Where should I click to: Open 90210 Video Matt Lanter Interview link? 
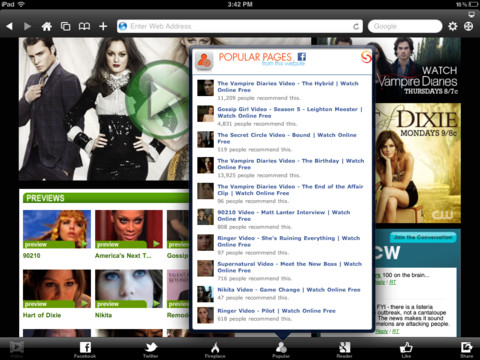[284, 215]
